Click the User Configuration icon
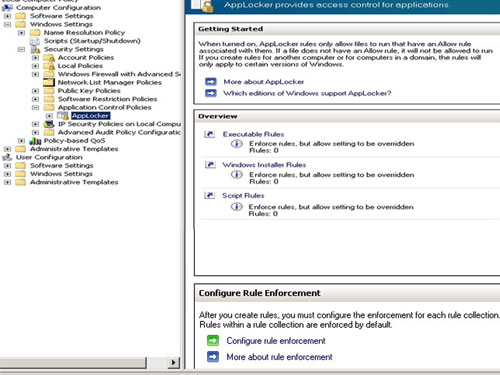Screen dimensions: 500x375 [7, 157]
